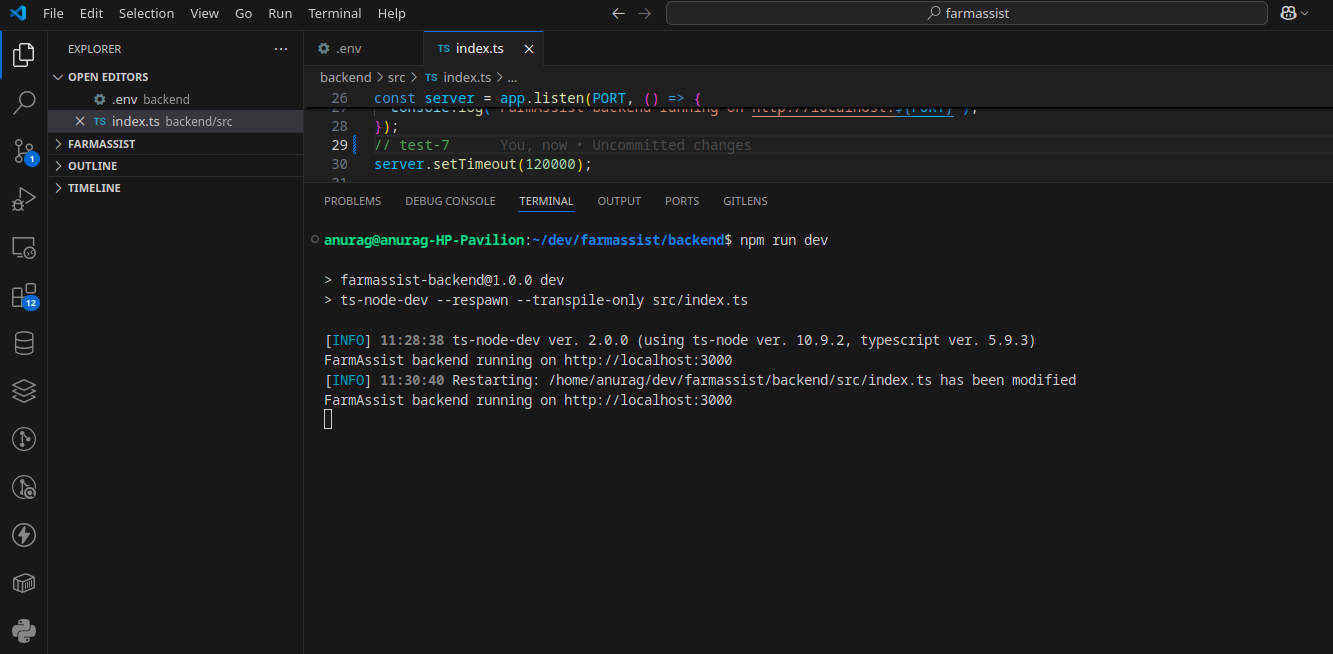Open the Copilot chat icon in title bar

coord(1288,13)
